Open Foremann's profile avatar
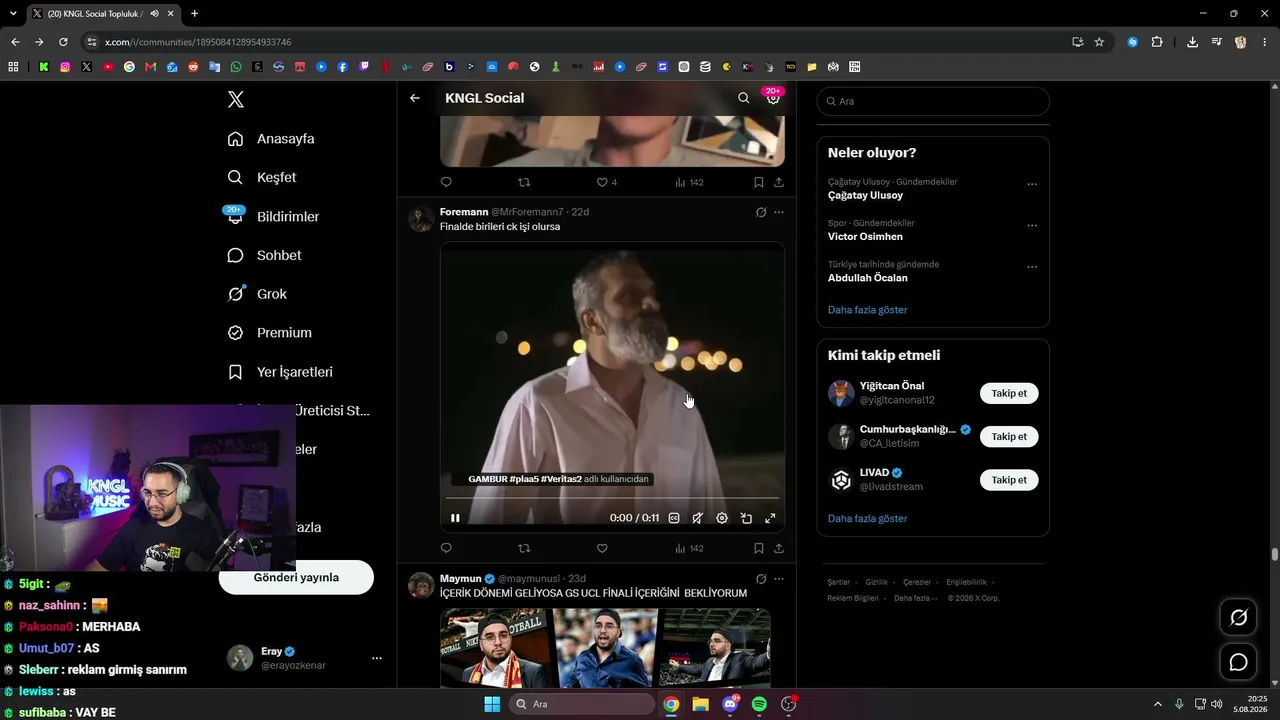Image resolution: width=1280 pixels, height=720 pixels. (421, 219)
